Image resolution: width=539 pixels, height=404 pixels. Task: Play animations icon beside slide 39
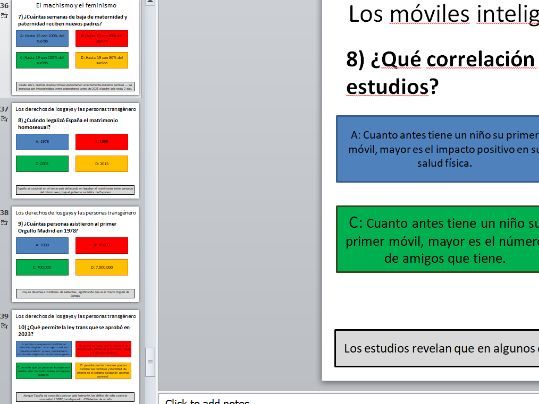coord(4,326)
